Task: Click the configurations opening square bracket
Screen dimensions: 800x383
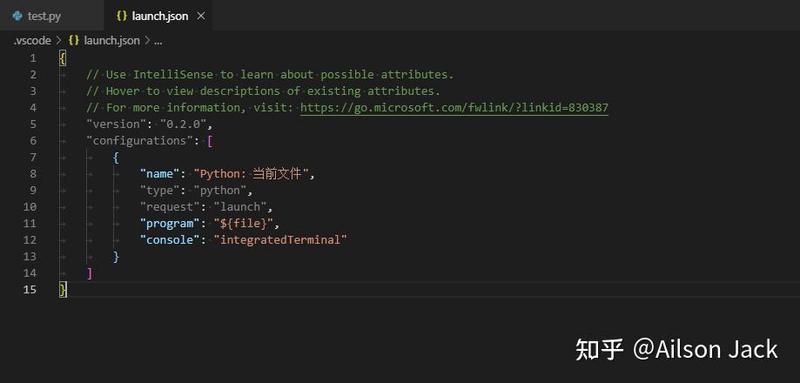Action: point(210,141)
